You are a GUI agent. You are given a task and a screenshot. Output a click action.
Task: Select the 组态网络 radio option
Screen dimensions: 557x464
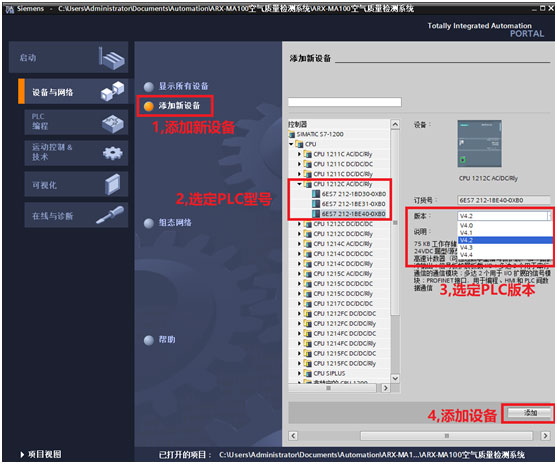(148, 223)
